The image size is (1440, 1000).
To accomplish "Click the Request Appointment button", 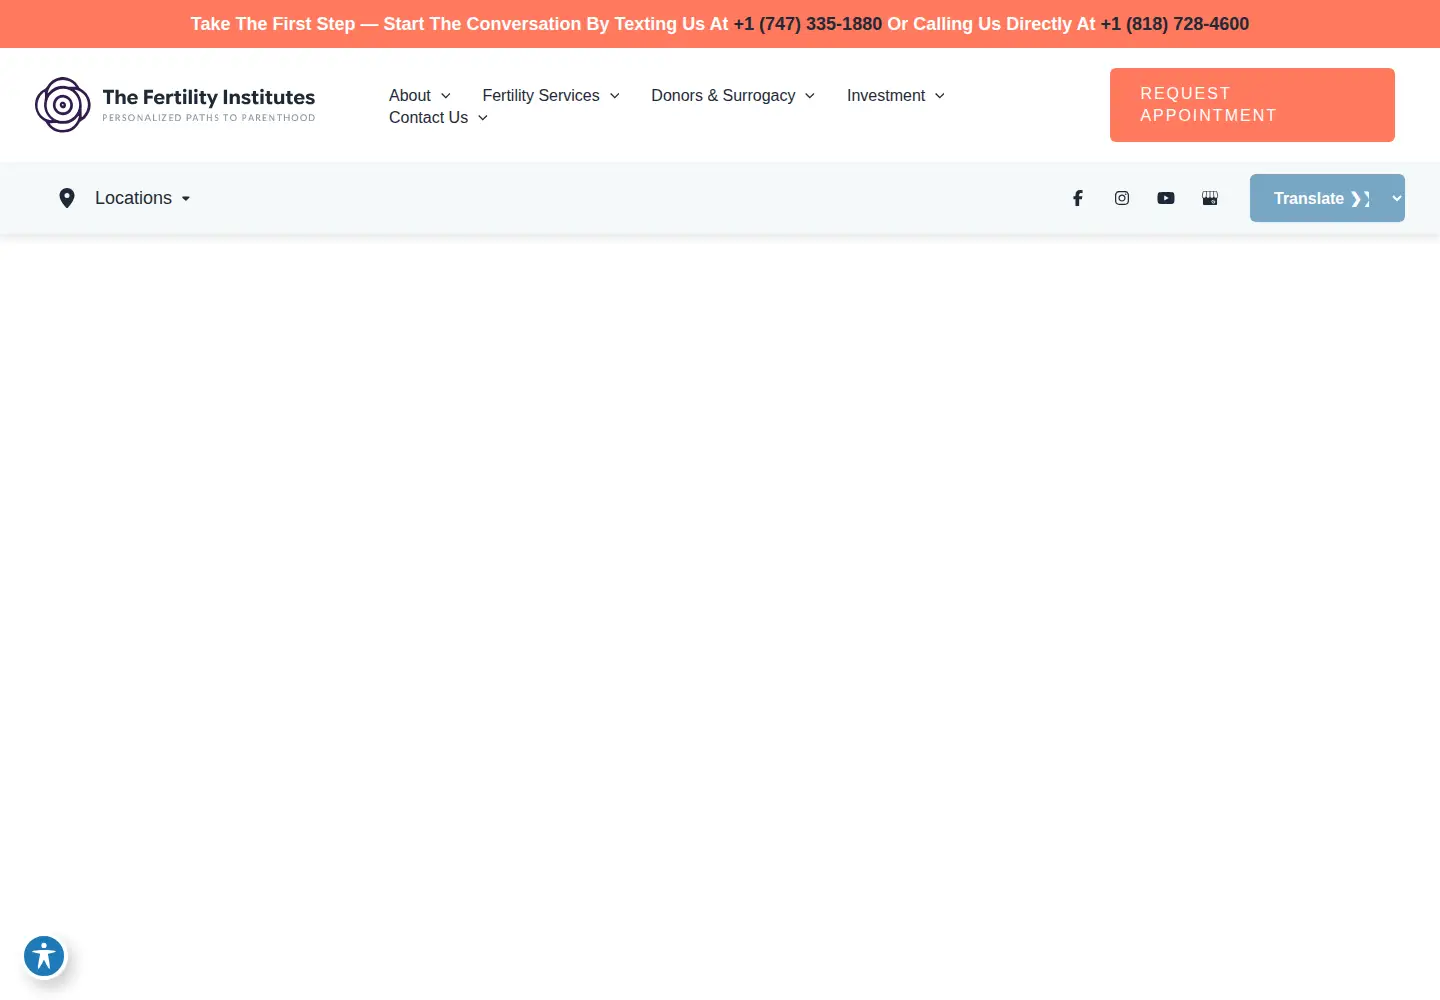I will point(1252,105).
